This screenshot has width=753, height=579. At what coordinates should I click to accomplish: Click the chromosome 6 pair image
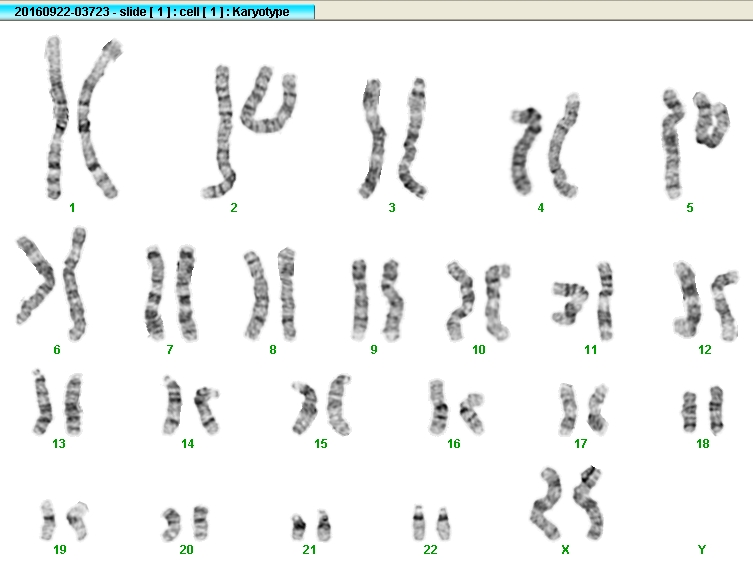52,284
